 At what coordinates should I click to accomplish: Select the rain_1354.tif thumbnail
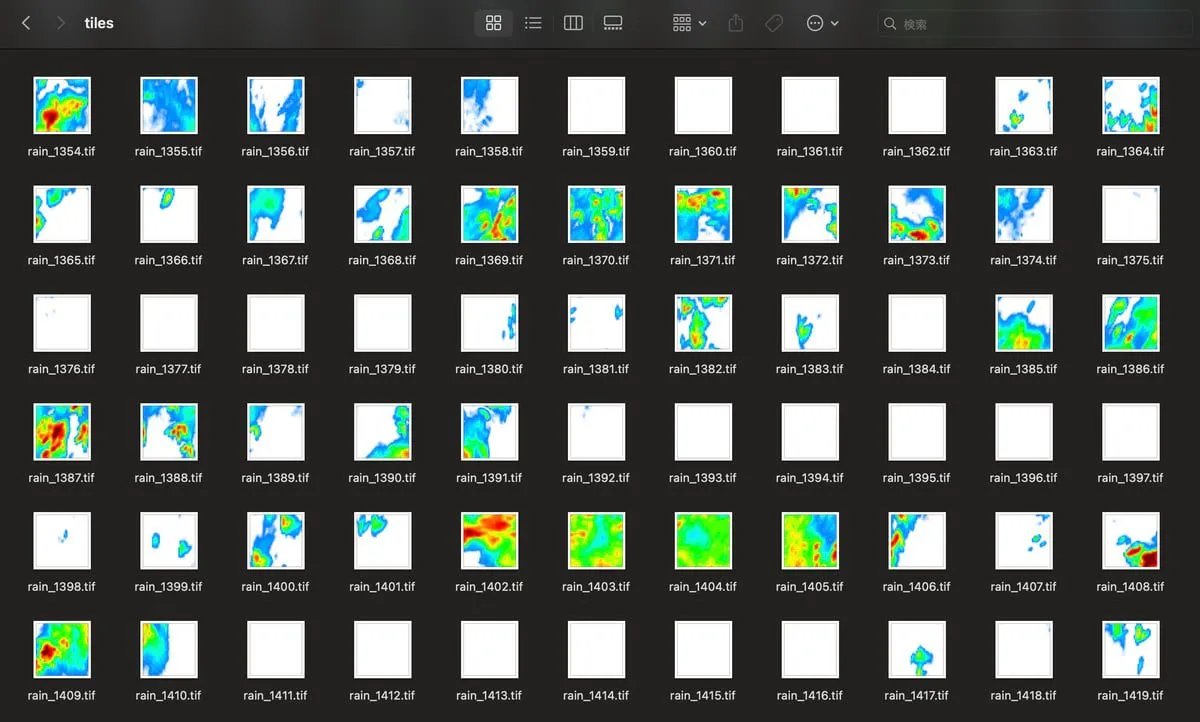pyautogui.click(x=62, y=105)
